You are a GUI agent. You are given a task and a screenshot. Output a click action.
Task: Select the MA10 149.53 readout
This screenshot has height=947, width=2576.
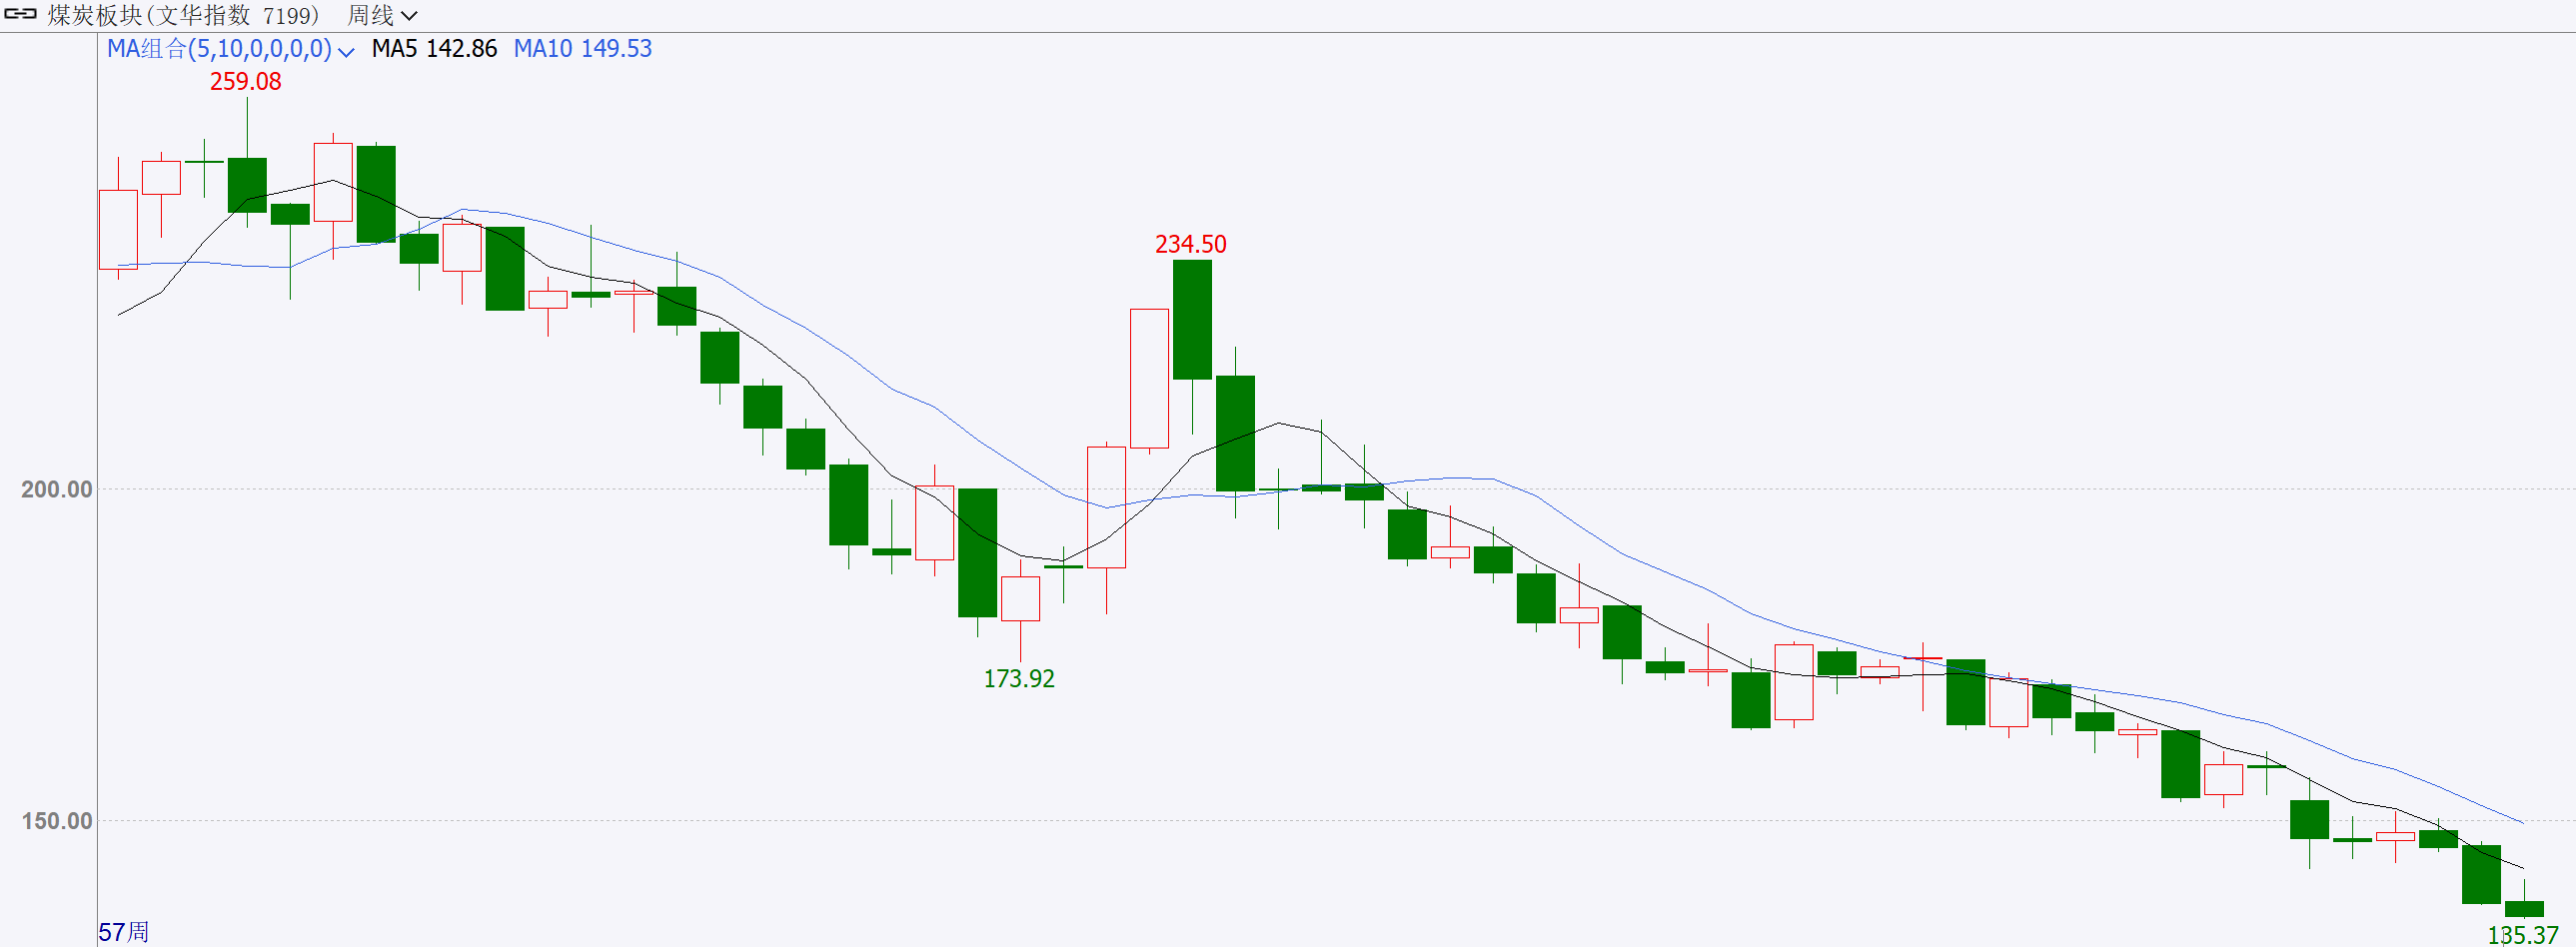coord(582,49)
